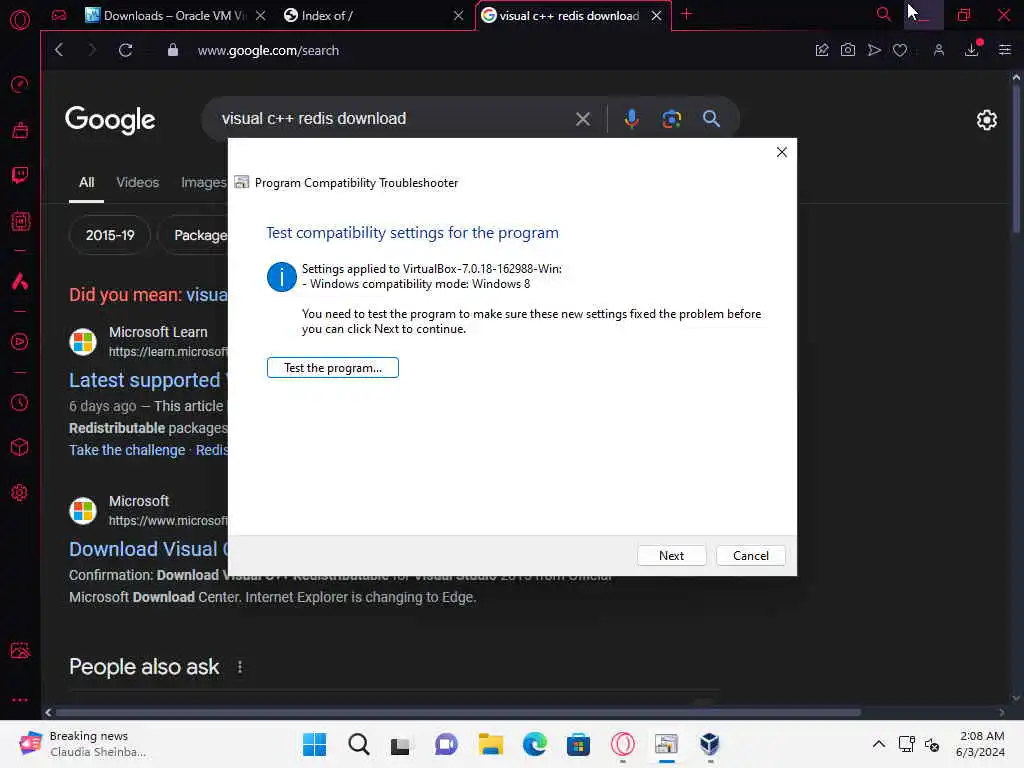Screen dimensions: 1024x768
Task: Close the Index of / tab
Action: click(x=458, y=15)
